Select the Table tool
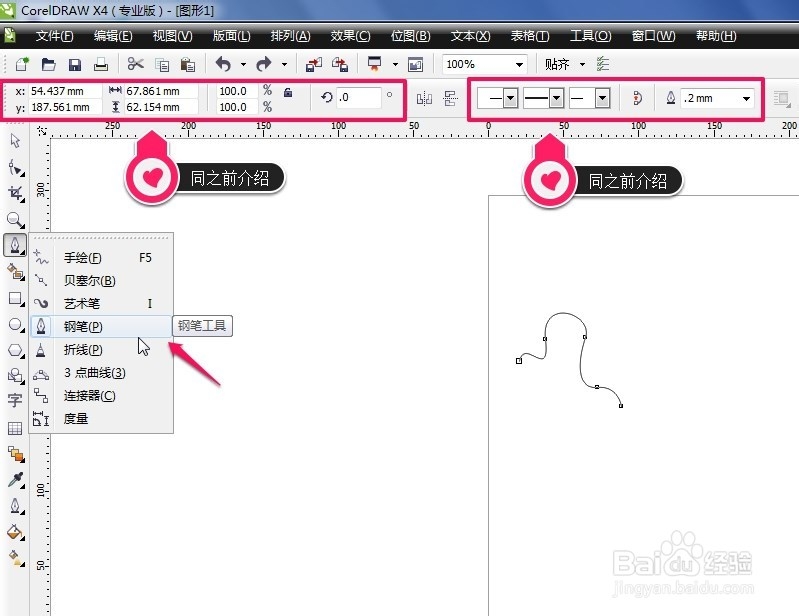 point(15,428)
